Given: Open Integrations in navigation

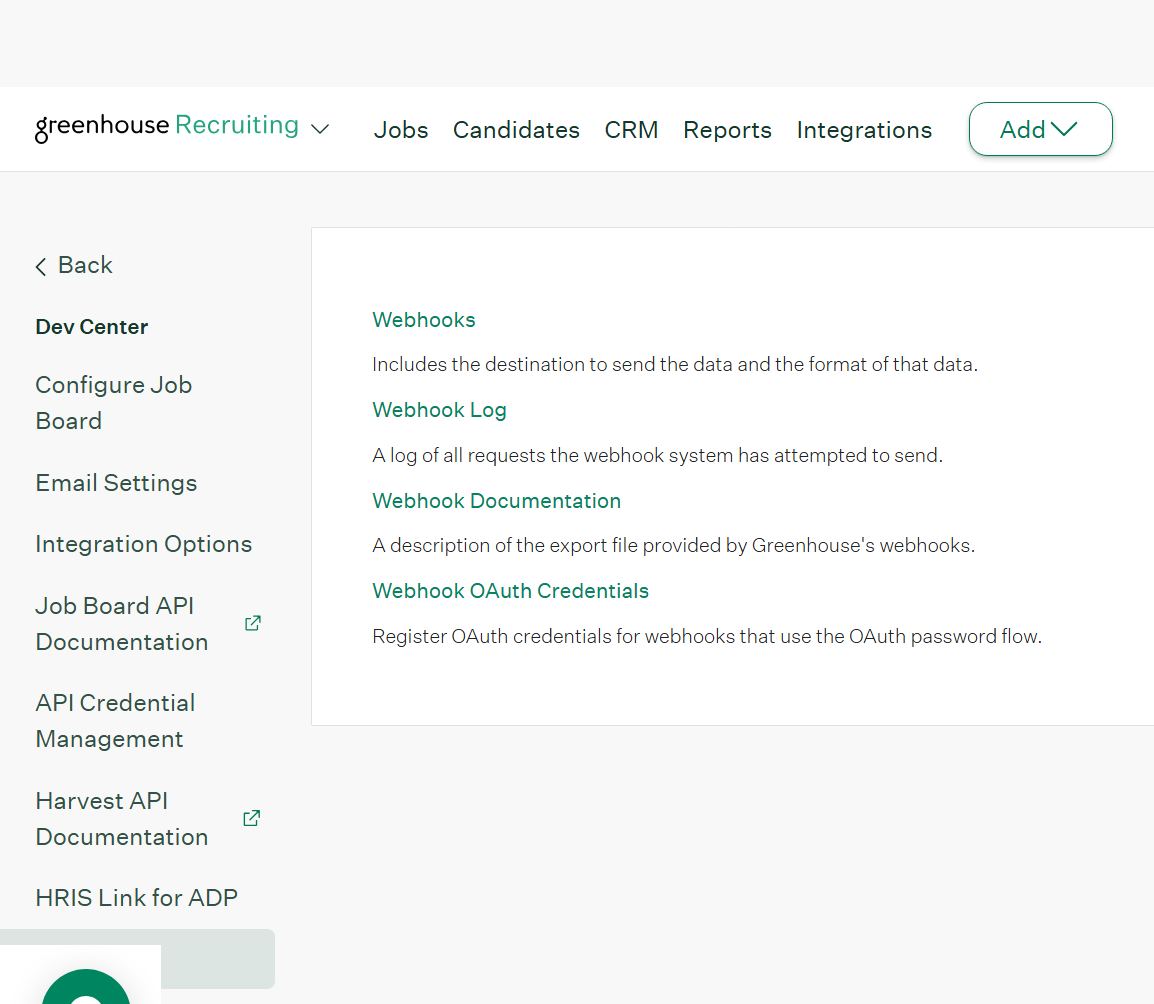Looking at the screenshot, I should coord(864,130).
